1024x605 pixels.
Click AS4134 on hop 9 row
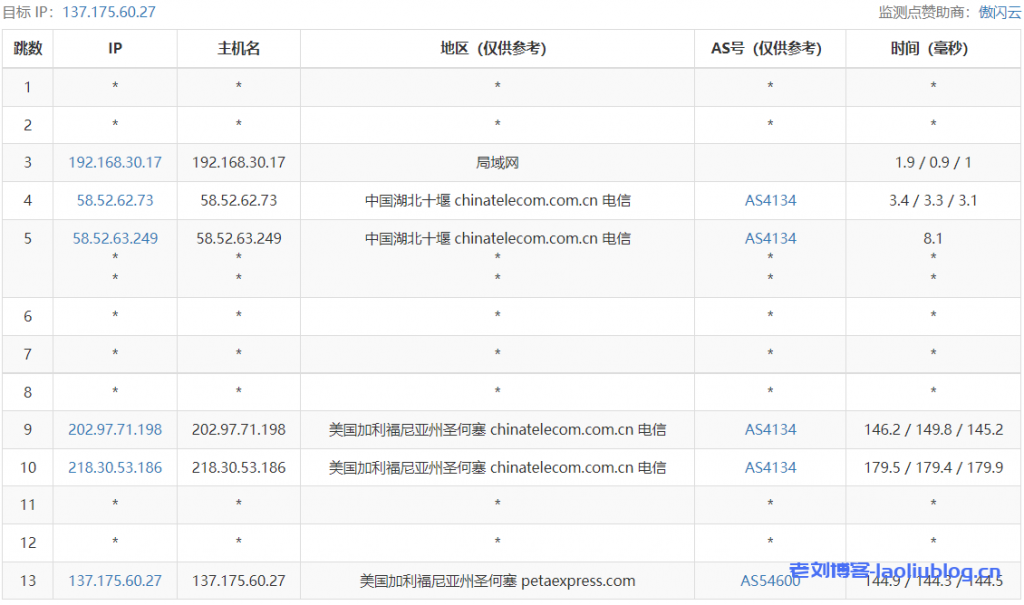point(770,429)
